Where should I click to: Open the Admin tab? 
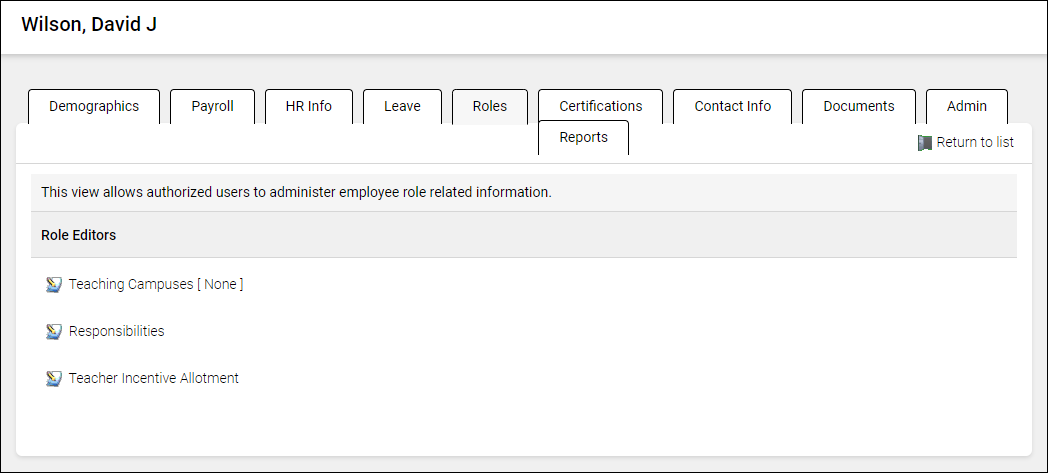point(967,107)
